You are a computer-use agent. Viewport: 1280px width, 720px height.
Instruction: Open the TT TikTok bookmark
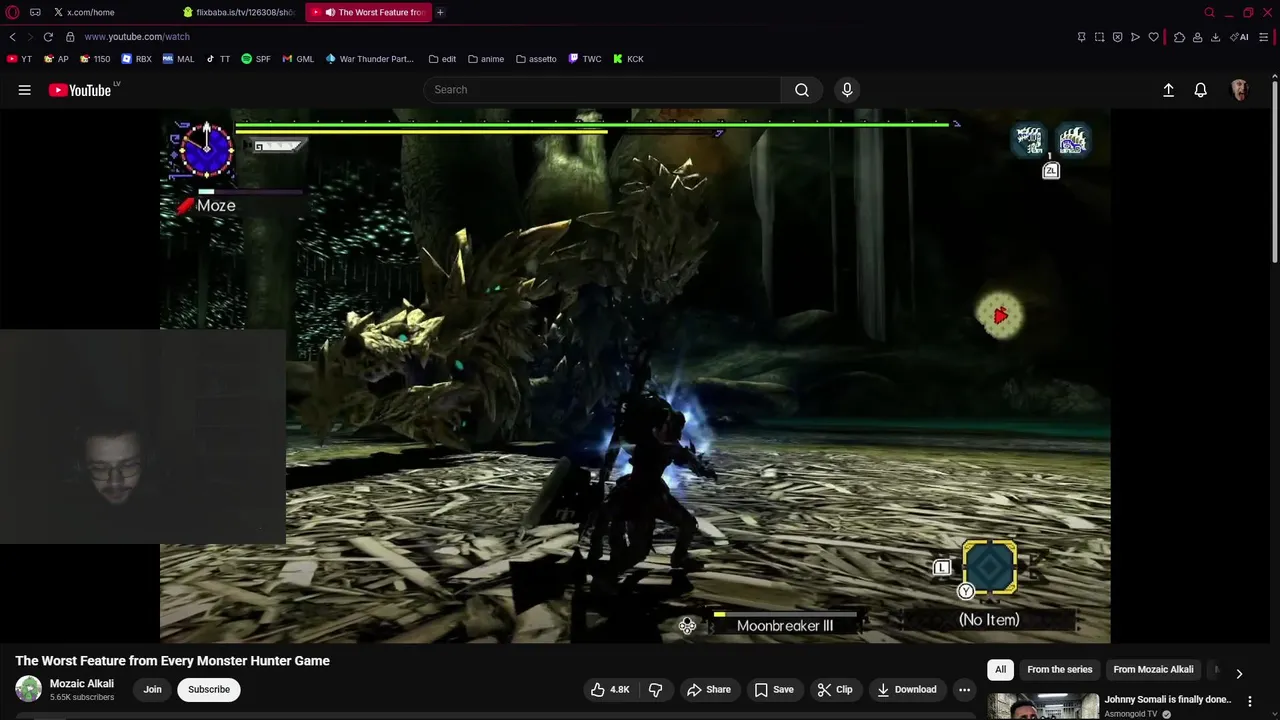pos(218,59)
